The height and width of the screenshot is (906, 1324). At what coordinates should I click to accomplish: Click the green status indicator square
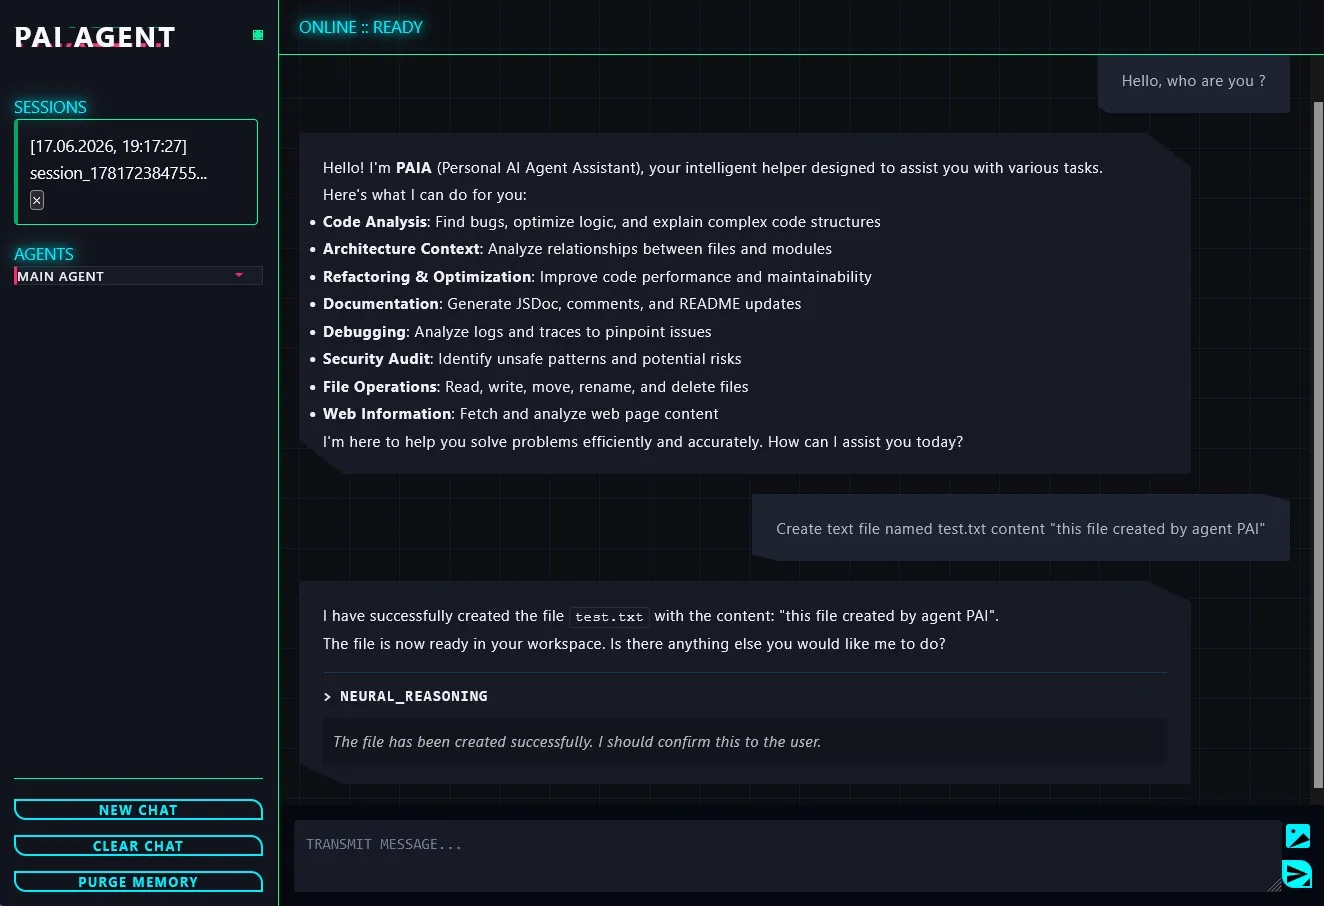click(x=258, y=35)
